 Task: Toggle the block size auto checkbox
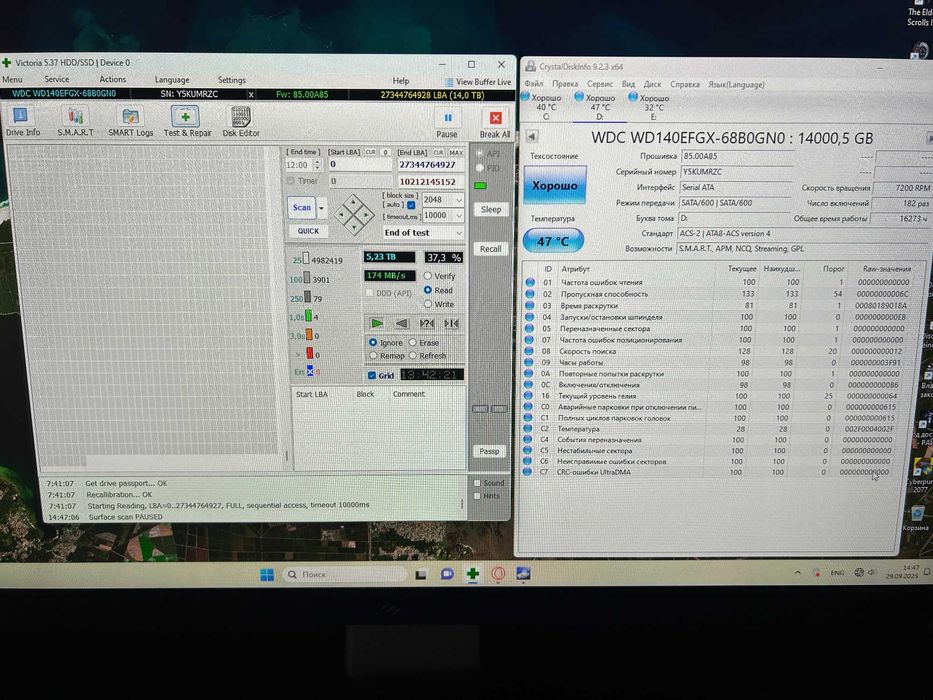(411, 205)
